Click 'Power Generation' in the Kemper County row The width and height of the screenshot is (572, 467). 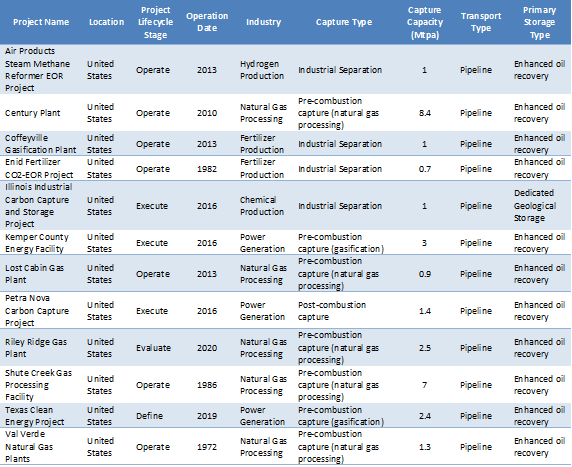[262, 243]
